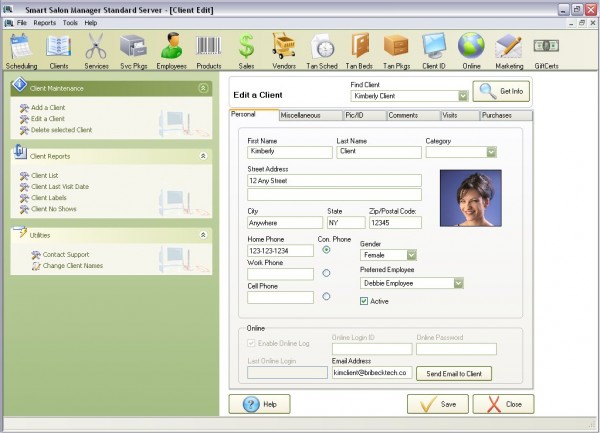
Task: Click the Send Email to Client button
Action: [x=454, y=373]
